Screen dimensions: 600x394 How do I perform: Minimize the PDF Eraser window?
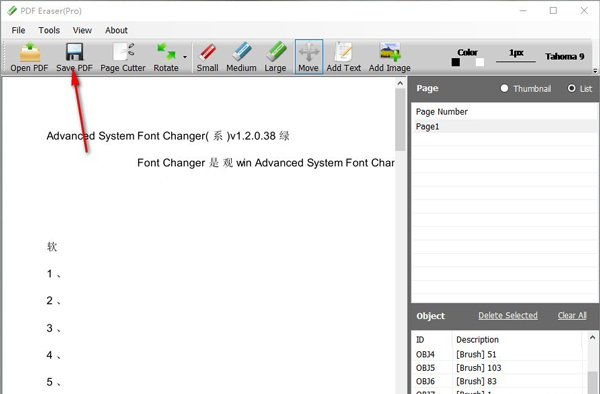(523, 11)
